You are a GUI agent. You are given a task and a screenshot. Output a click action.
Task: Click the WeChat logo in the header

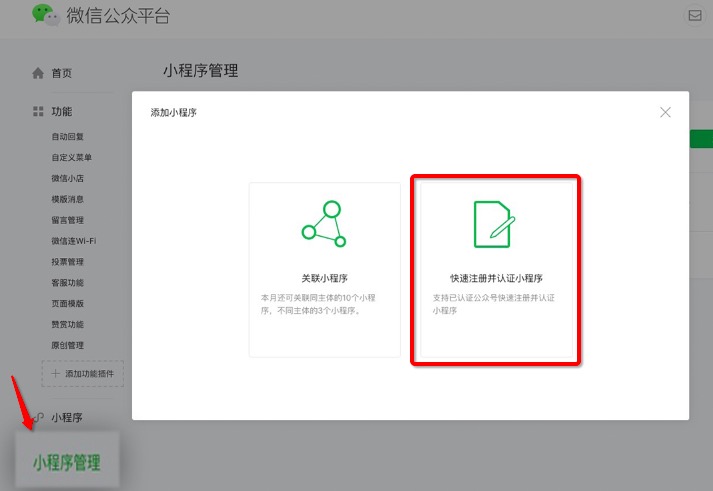[x=44, y=15]
